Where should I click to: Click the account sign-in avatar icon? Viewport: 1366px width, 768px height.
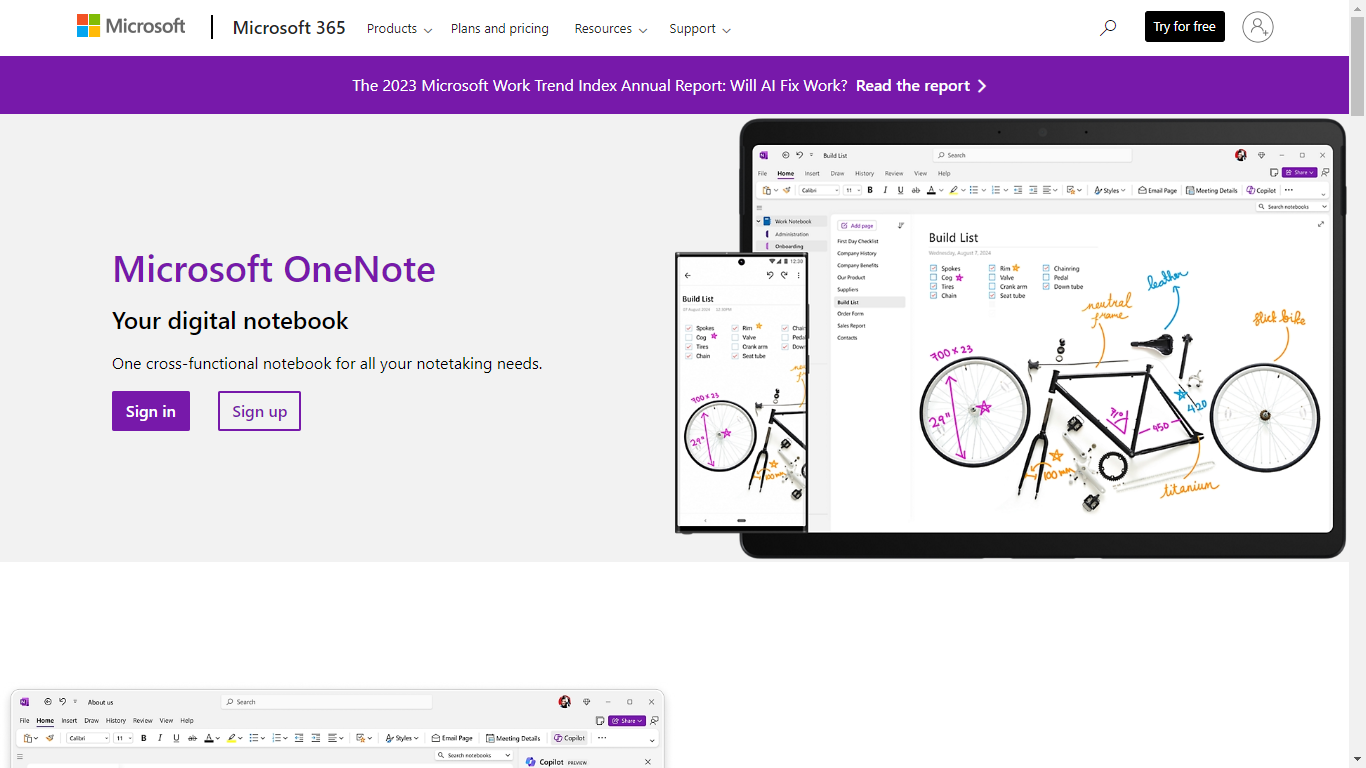1257,27
